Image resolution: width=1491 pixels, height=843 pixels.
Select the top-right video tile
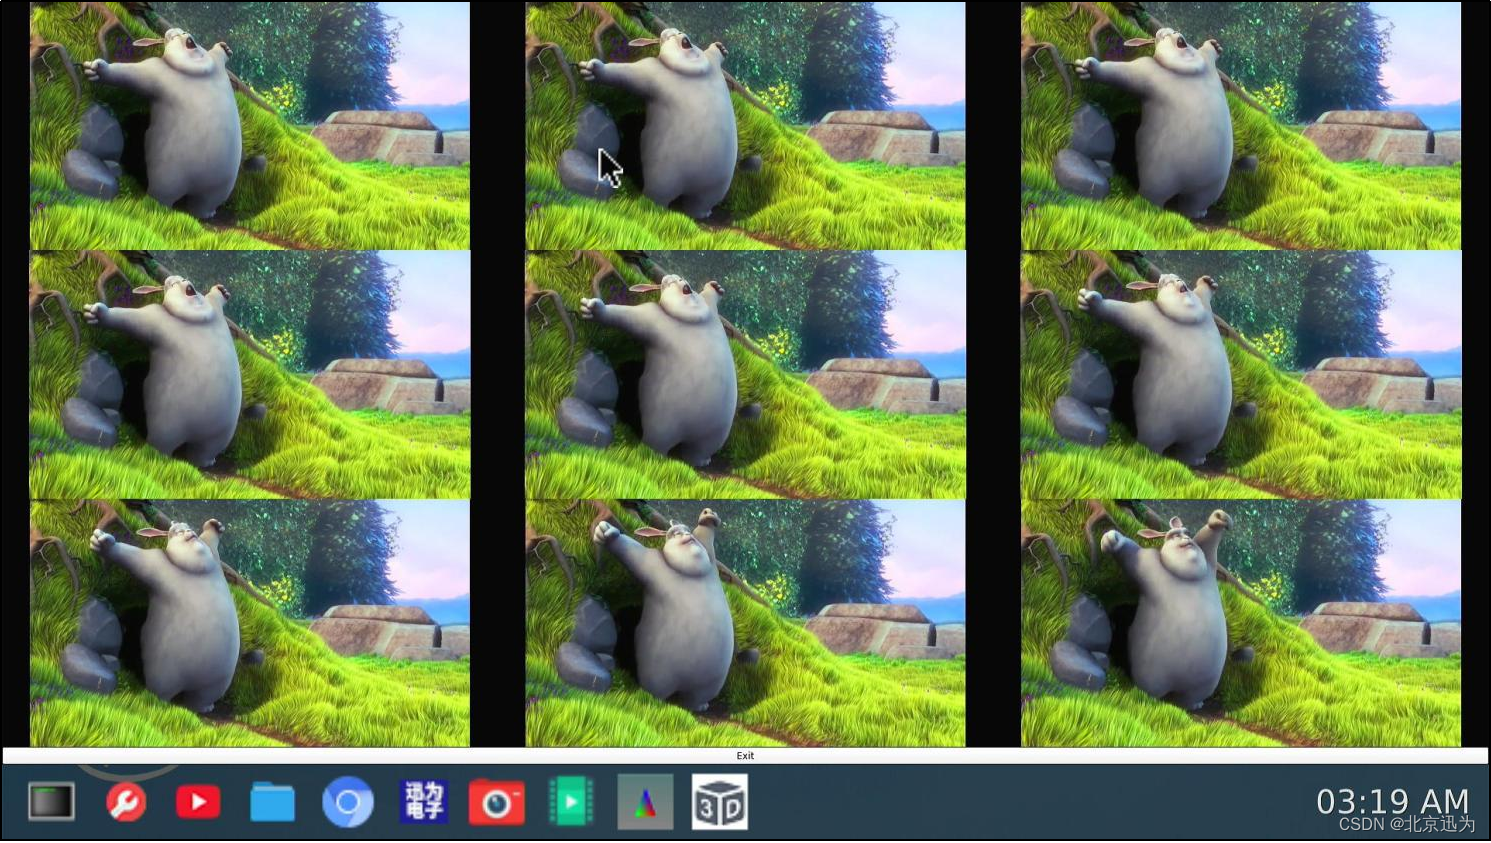coord(1241,125)
